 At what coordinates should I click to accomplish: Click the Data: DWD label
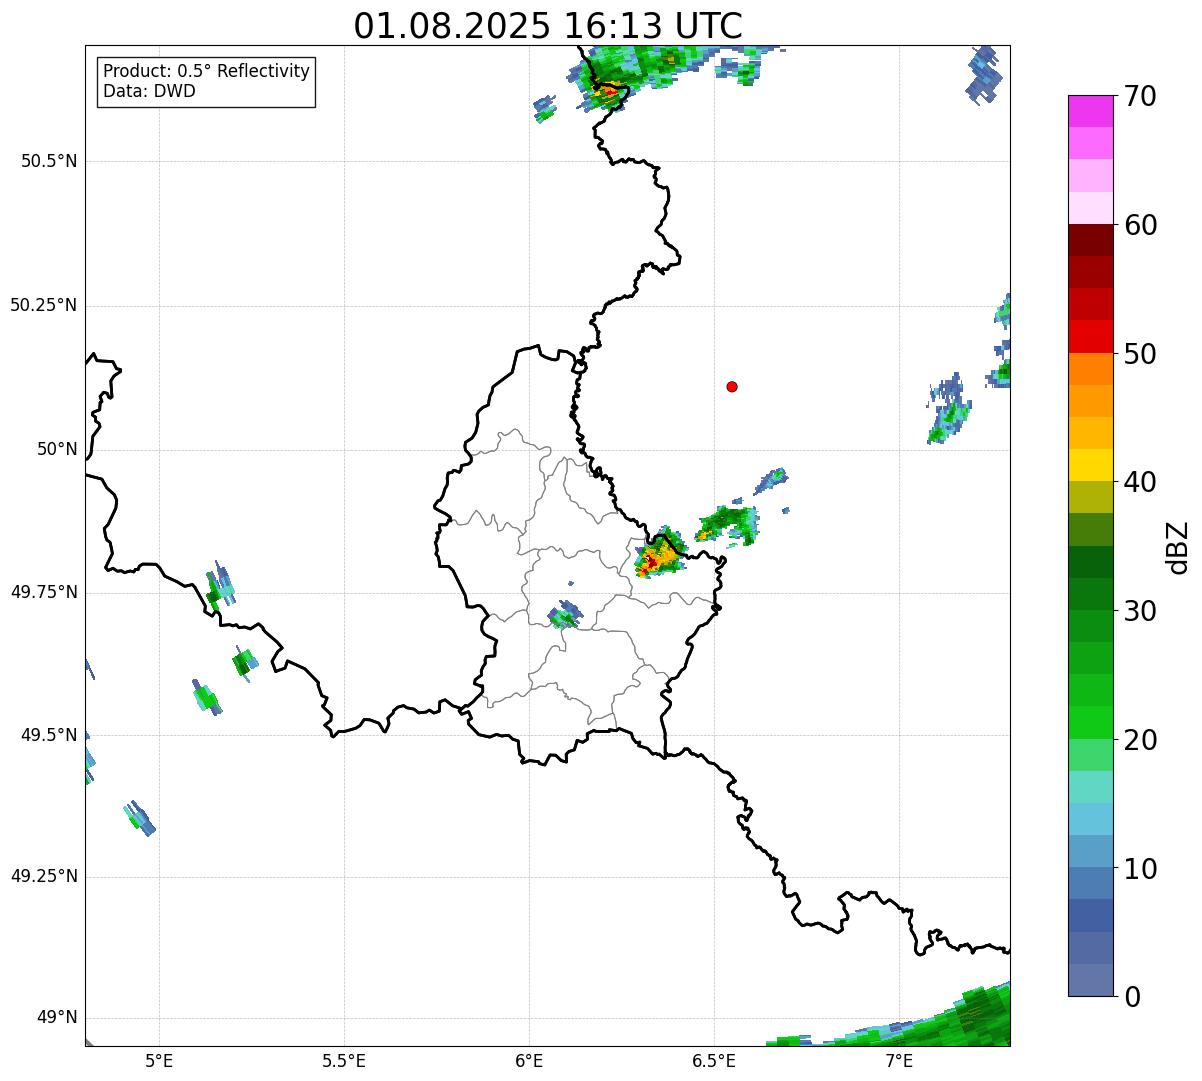coord(149,92)
